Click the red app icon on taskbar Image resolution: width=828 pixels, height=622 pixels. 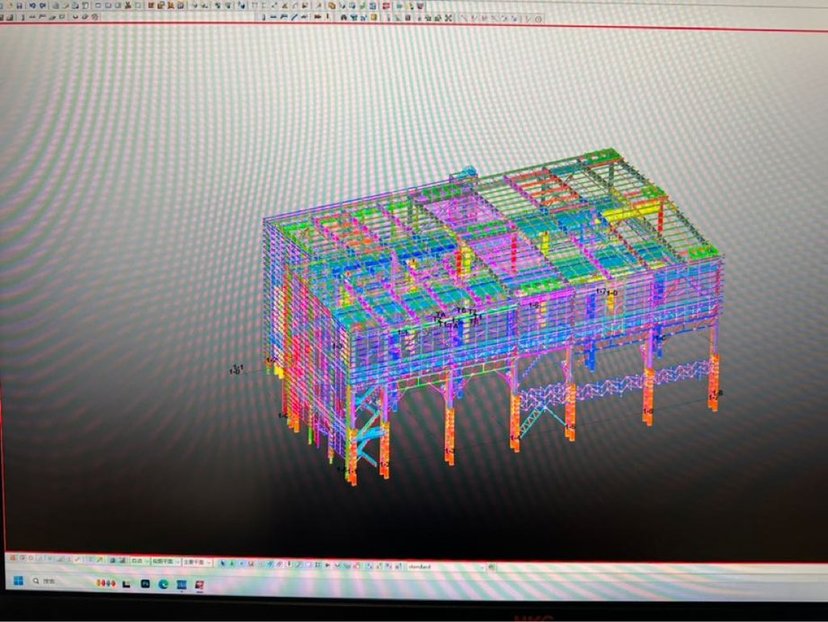click(200, 583)
